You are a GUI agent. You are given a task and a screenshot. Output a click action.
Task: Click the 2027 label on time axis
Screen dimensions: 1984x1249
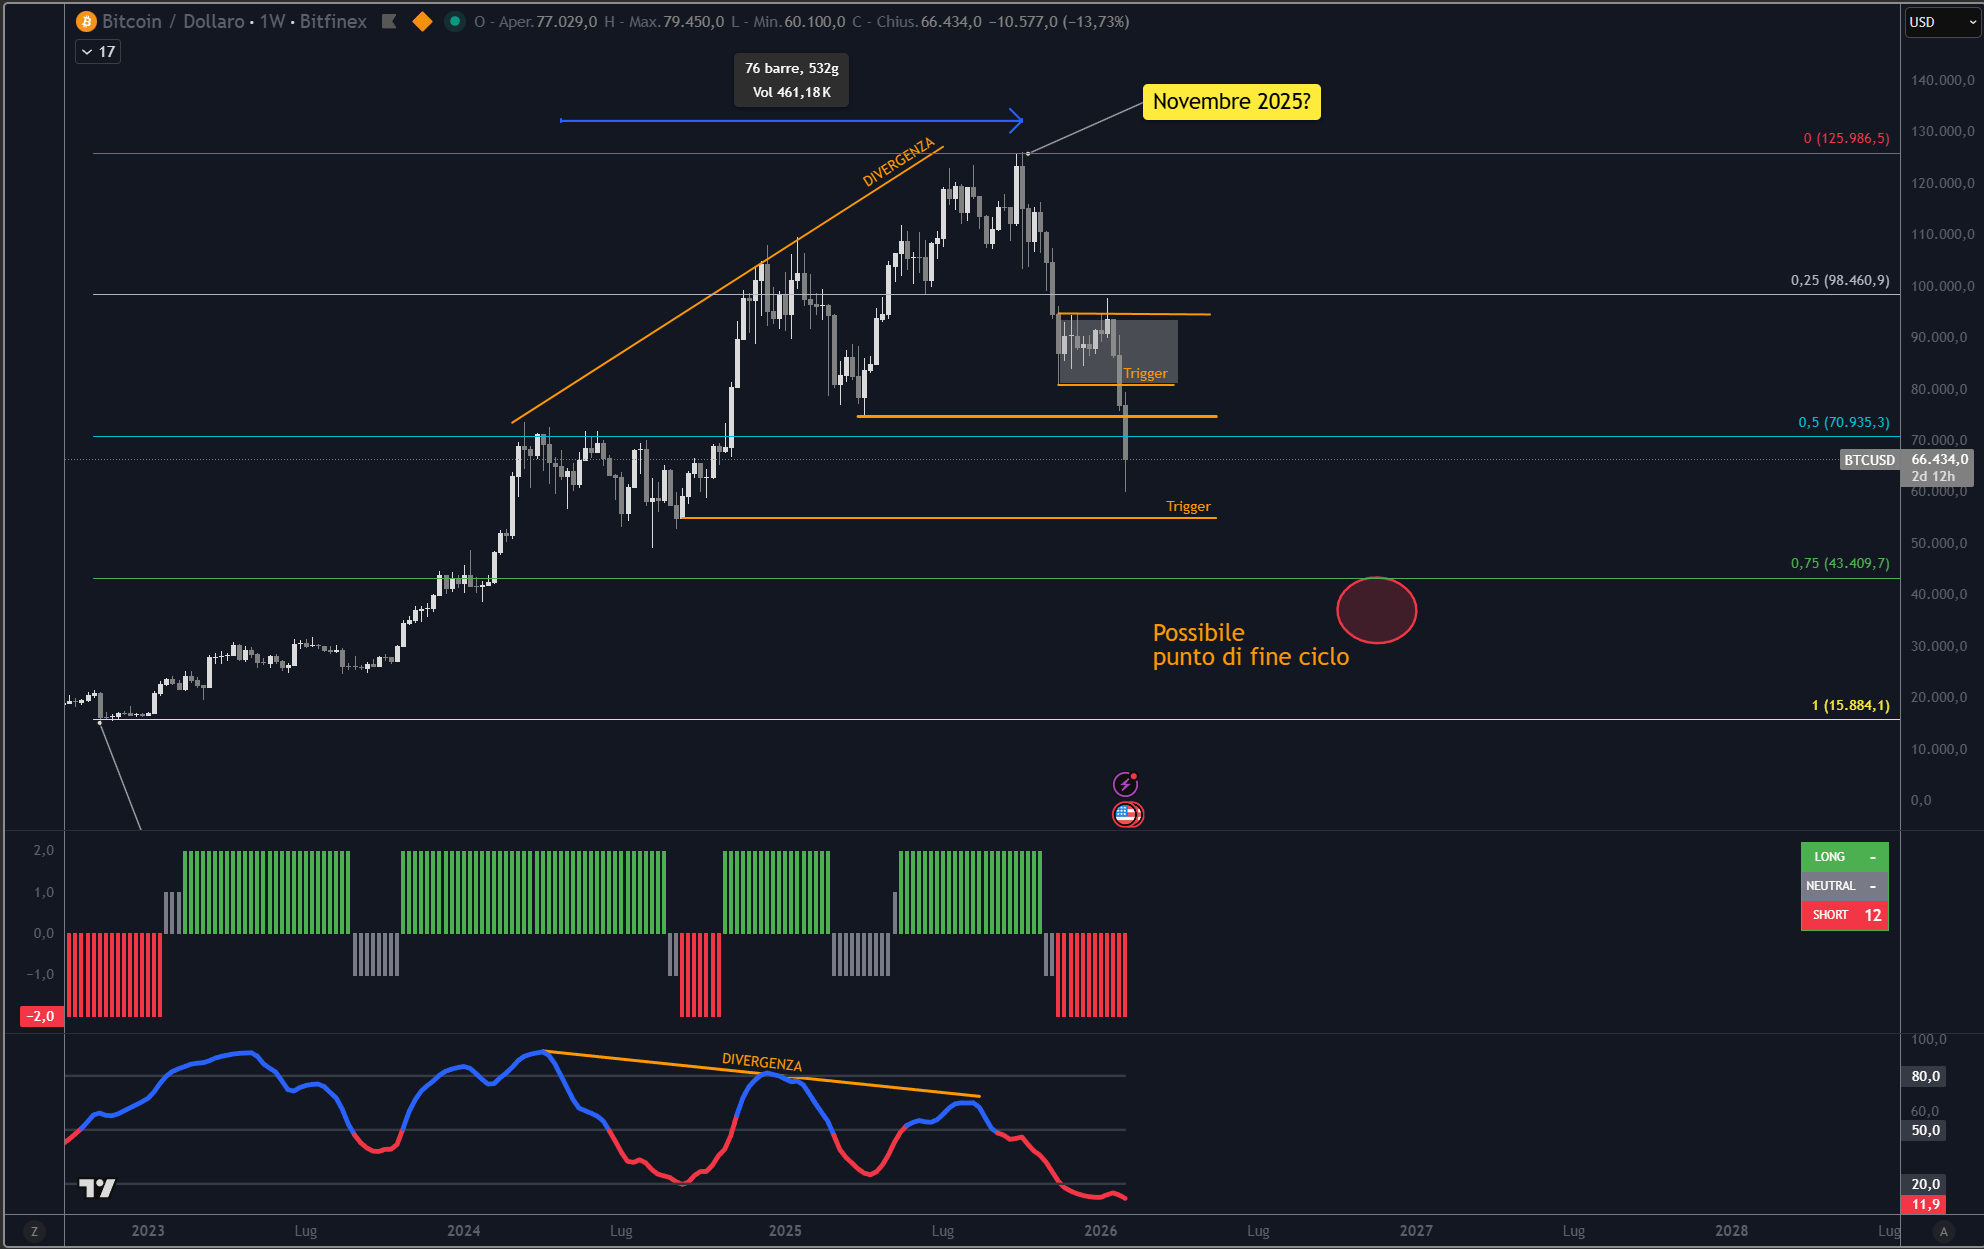(1416, 1231)
